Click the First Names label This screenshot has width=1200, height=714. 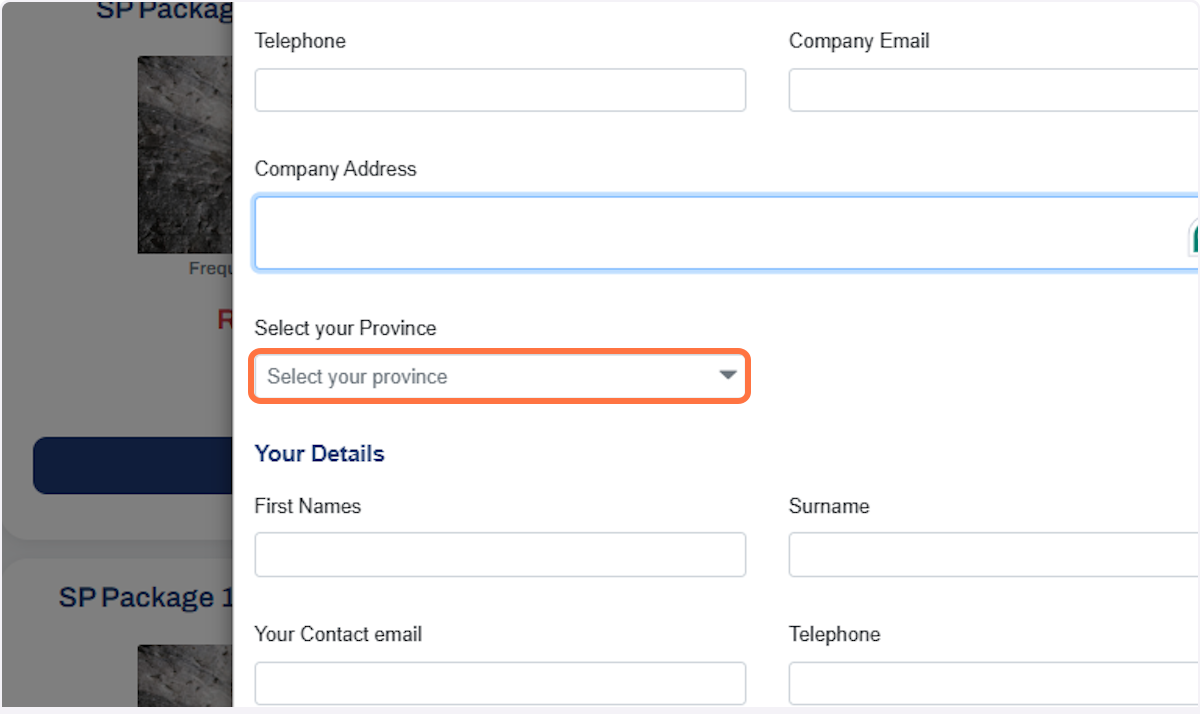click(x=307, y=506)
